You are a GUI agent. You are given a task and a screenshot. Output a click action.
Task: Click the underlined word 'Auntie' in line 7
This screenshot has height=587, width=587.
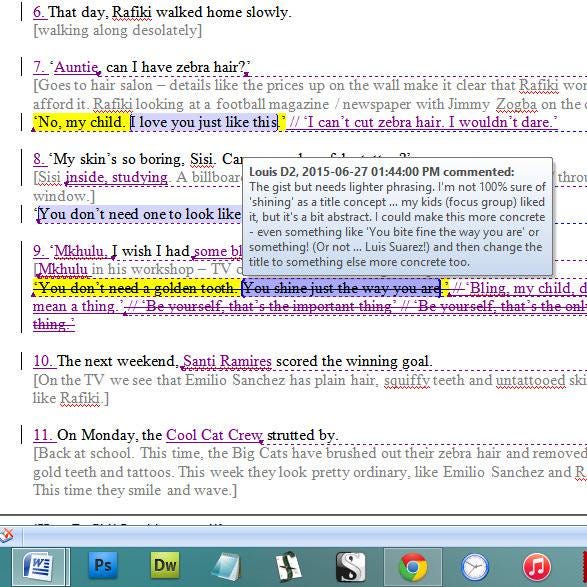click(76, 67)
